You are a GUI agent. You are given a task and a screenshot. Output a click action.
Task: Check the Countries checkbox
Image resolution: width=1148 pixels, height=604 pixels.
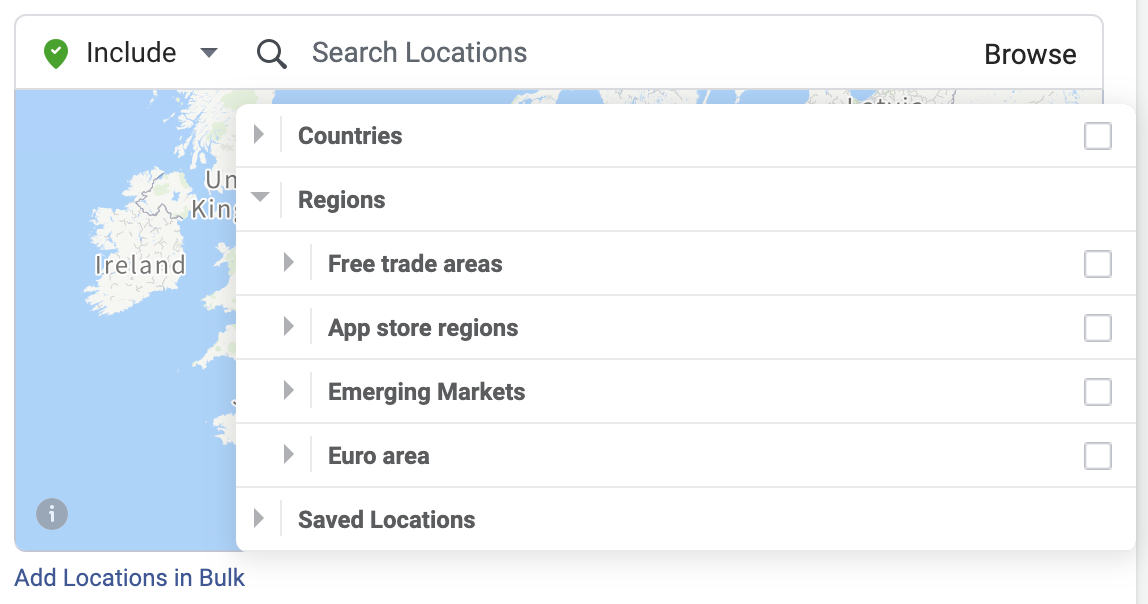point(1097,136)
